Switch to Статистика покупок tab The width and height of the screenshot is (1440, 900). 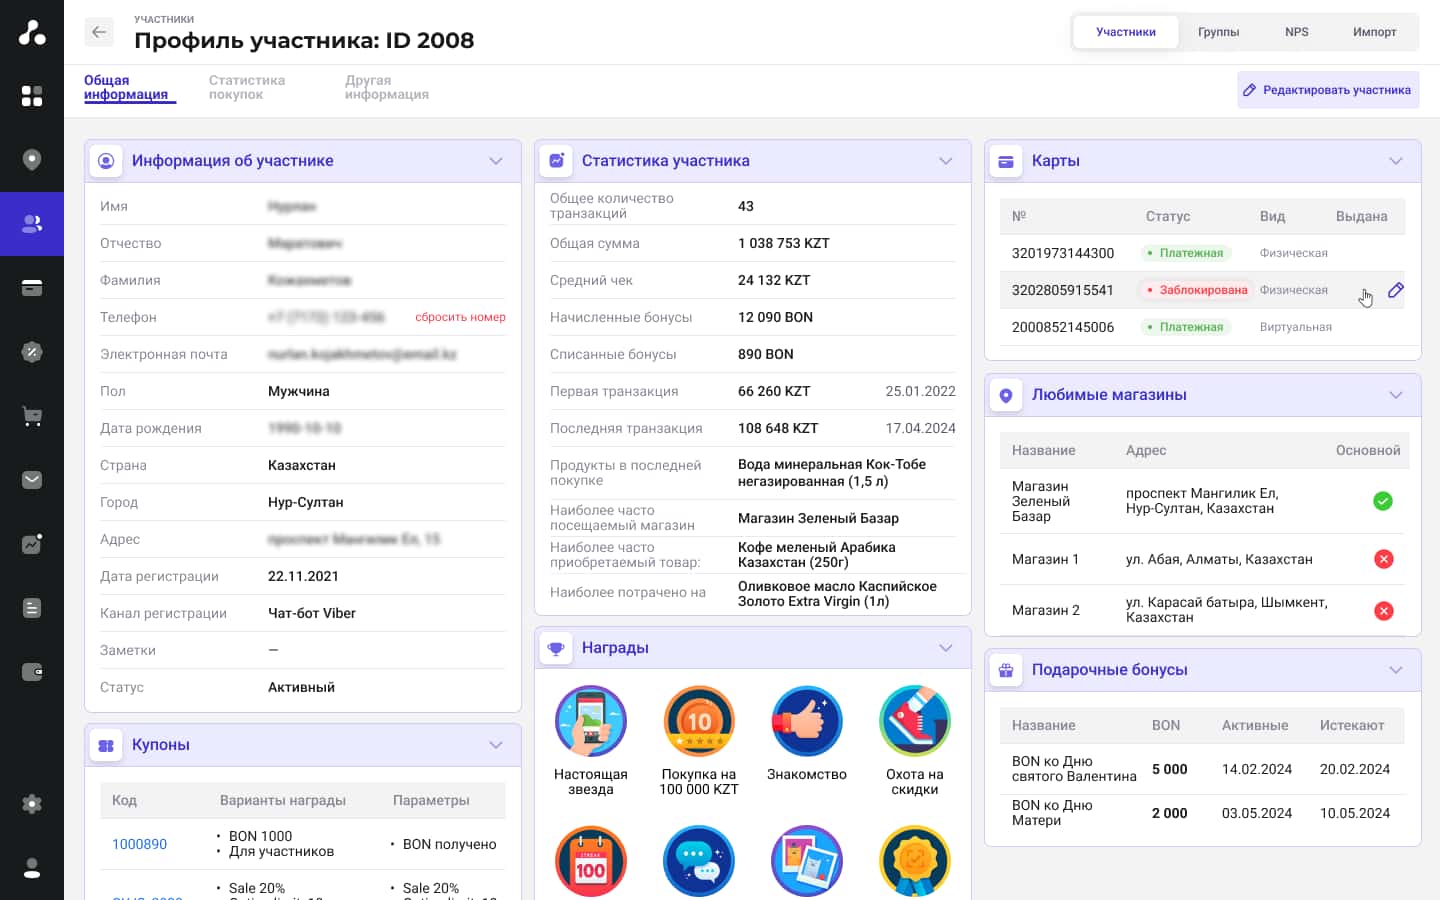coord(247,88)
